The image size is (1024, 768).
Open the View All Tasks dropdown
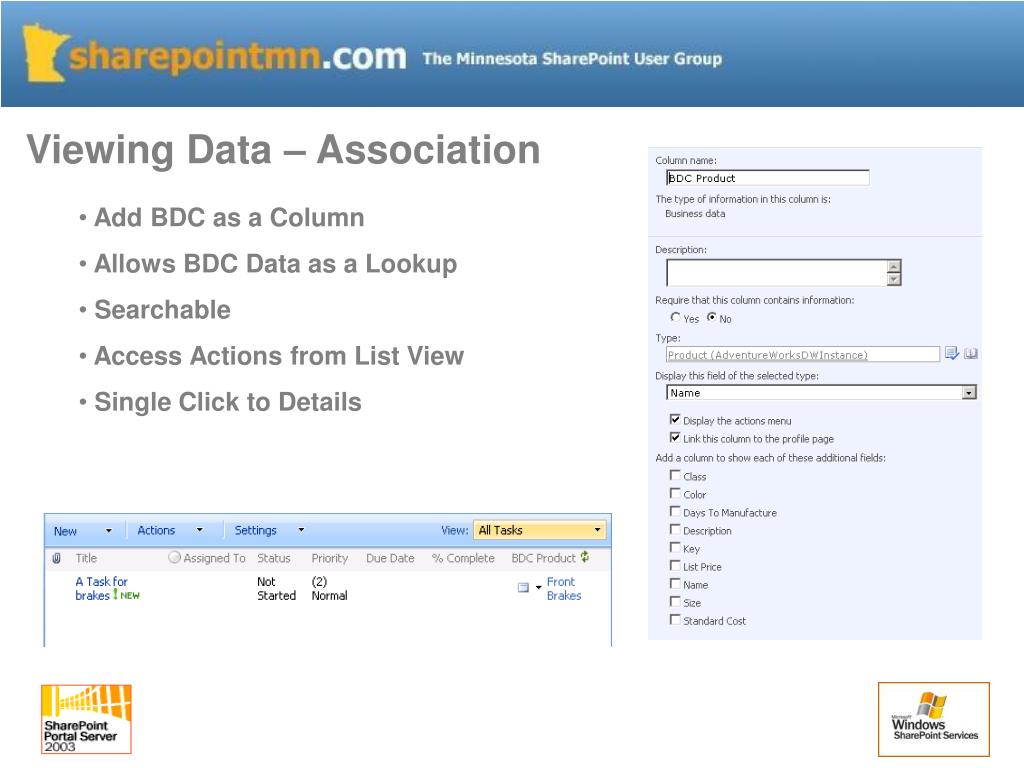(x=539, y=530)
